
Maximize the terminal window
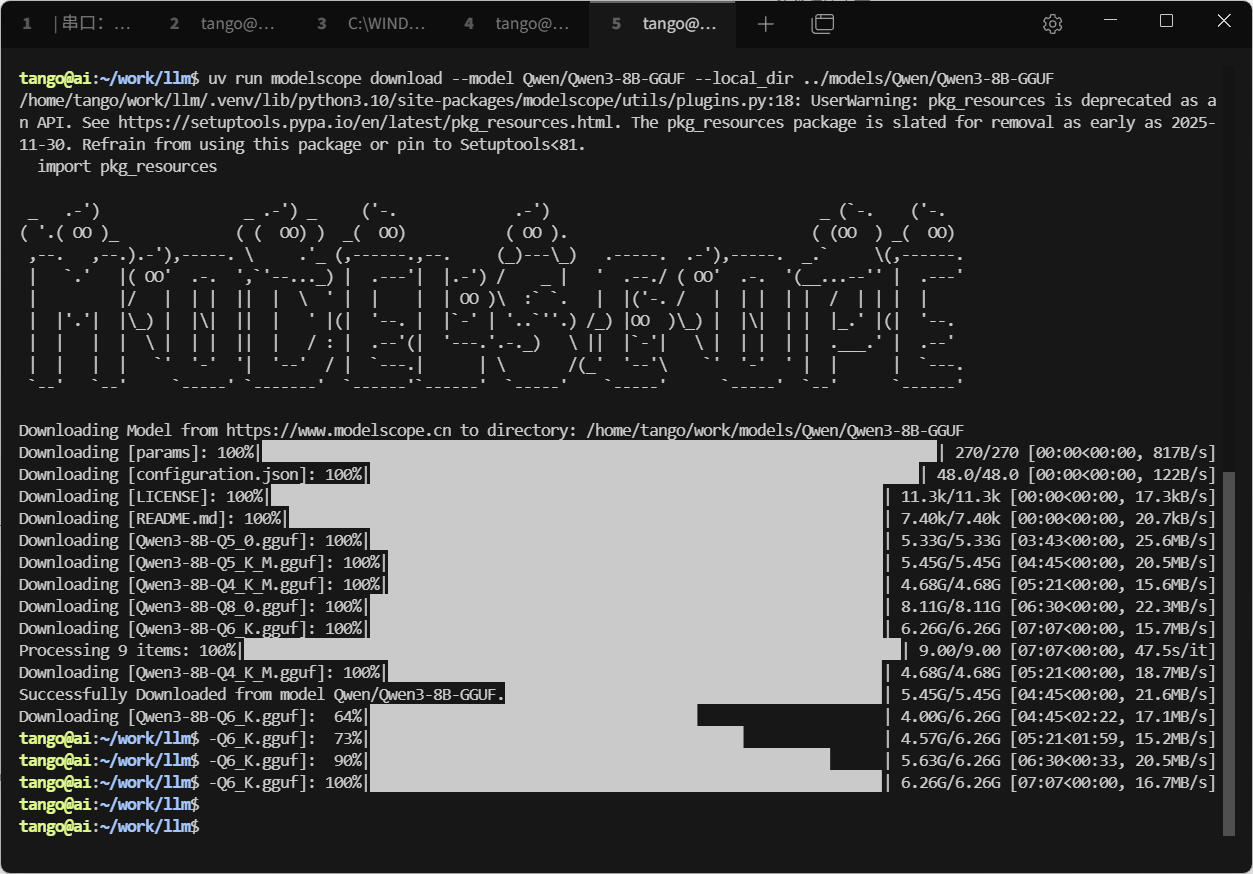point(1166,21)
